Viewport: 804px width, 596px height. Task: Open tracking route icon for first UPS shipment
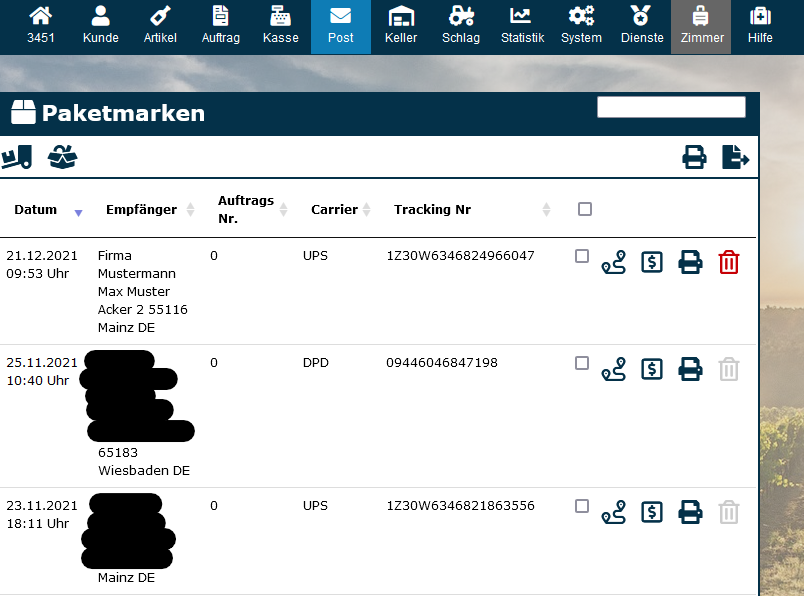point(613,263)
